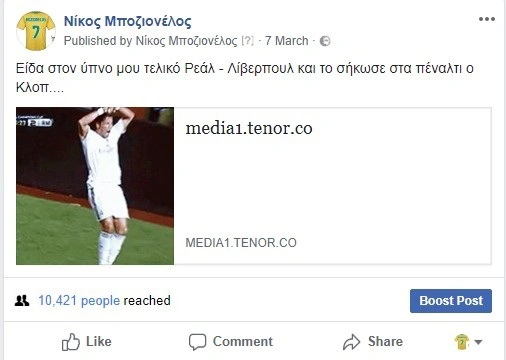Click the small jersey avatar near Share
The width and height of the screenshot is (506, 360).
[x=462, y=342]
